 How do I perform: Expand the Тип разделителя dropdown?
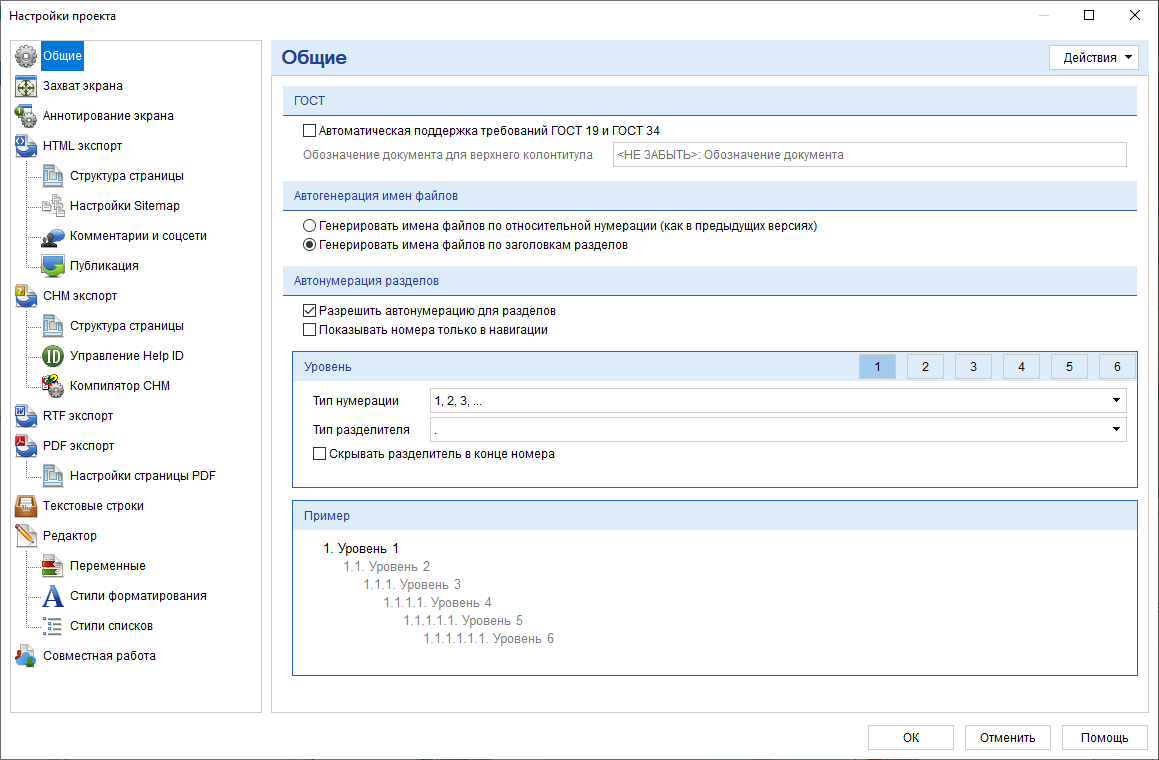(x=778, y=430)
